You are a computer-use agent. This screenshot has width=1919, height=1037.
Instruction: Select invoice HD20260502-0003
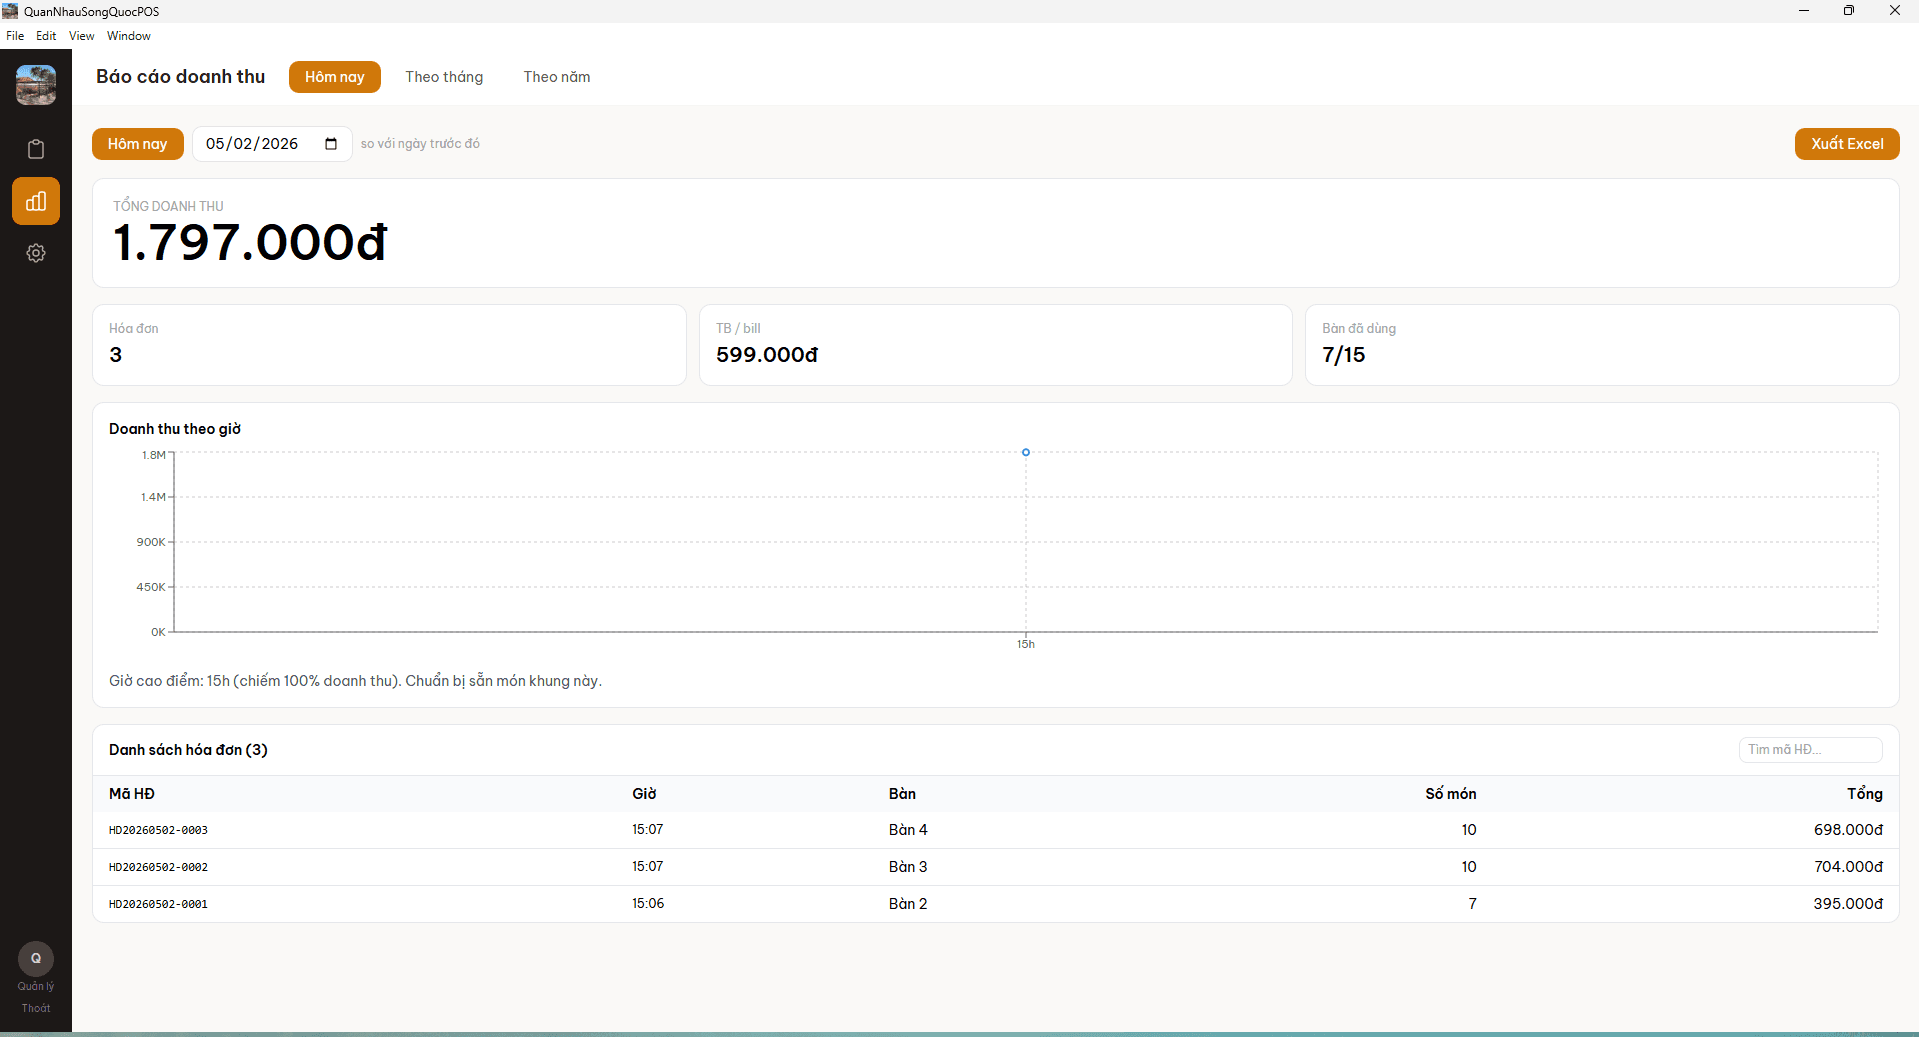[996, 830]
